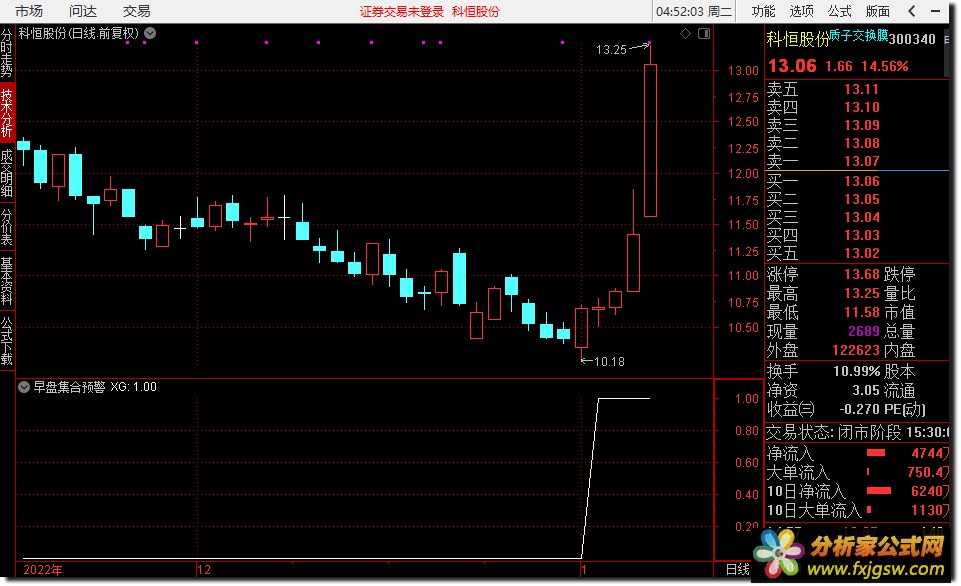Open the 公式下载 side tab
Viewport: 961px width, 586px height.
click(7, 340)
